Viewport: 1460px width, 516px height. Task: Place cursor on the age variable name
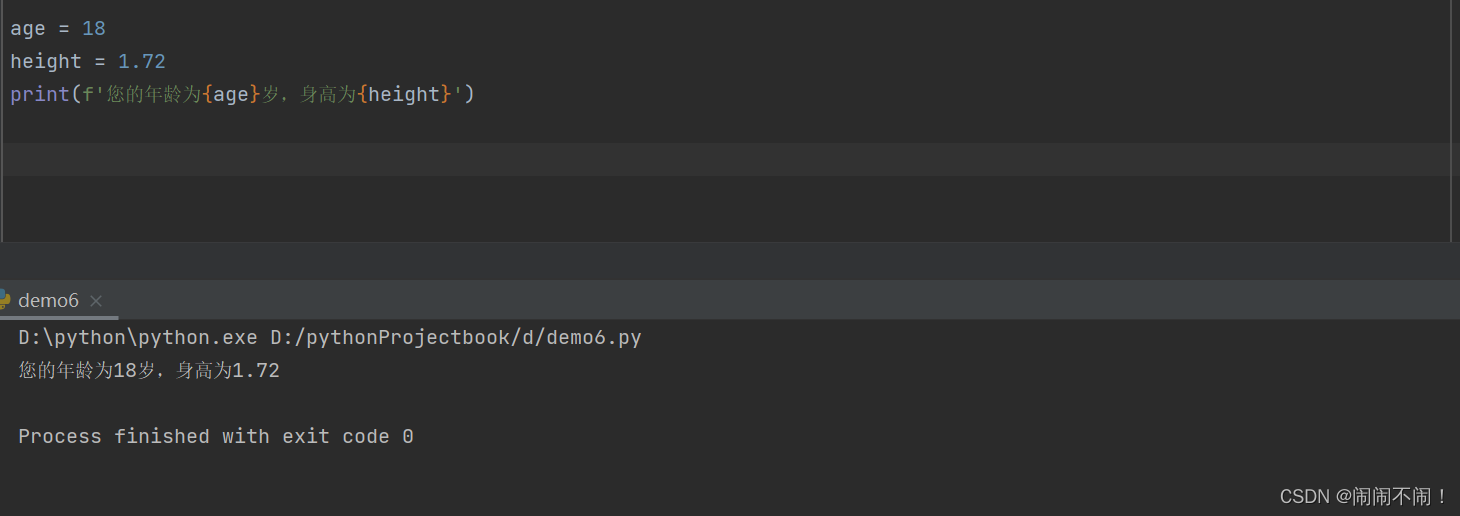pos(28,28)
